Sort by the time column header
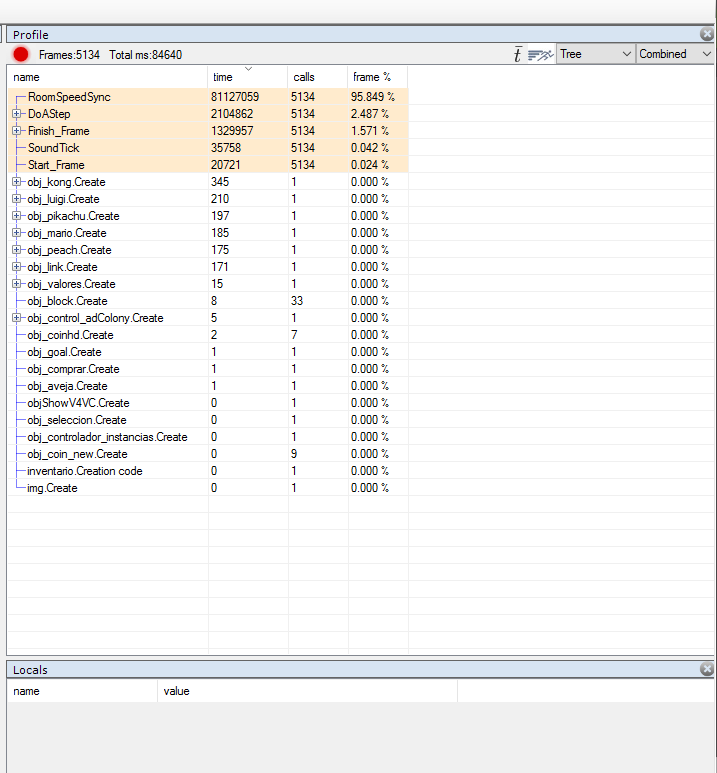The image size is (717, 773). pyautogui.click(x=248, y=77)
